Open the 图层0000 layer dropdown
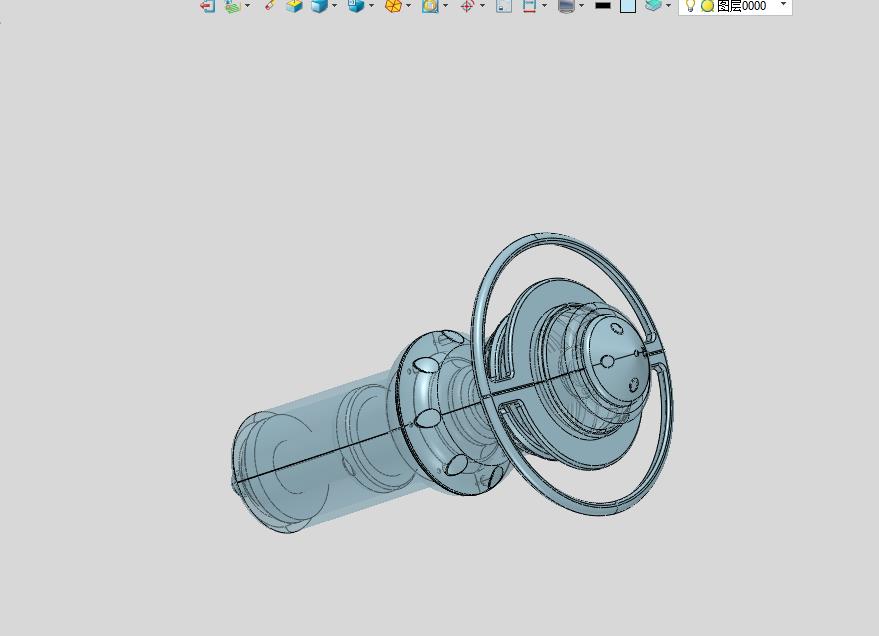Screen dimensions: 879x636 pos(784,4)
